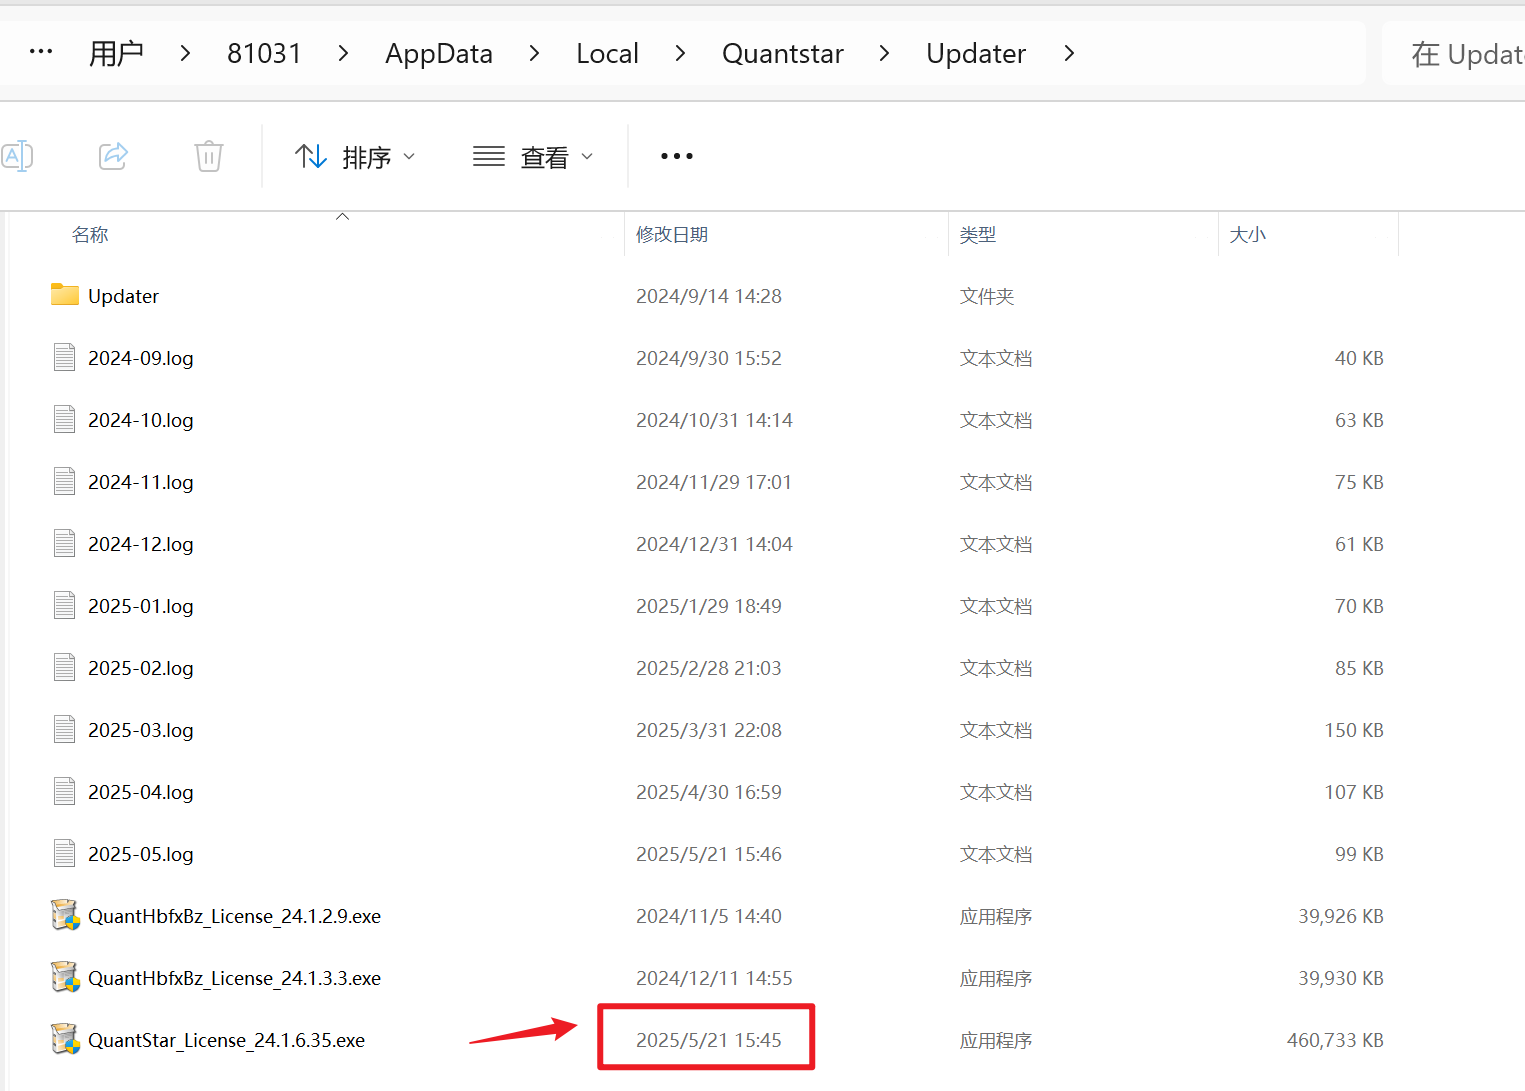Select Updater breadcrumb segment
Screen dimensions: 1525x1091
point(976,54)
